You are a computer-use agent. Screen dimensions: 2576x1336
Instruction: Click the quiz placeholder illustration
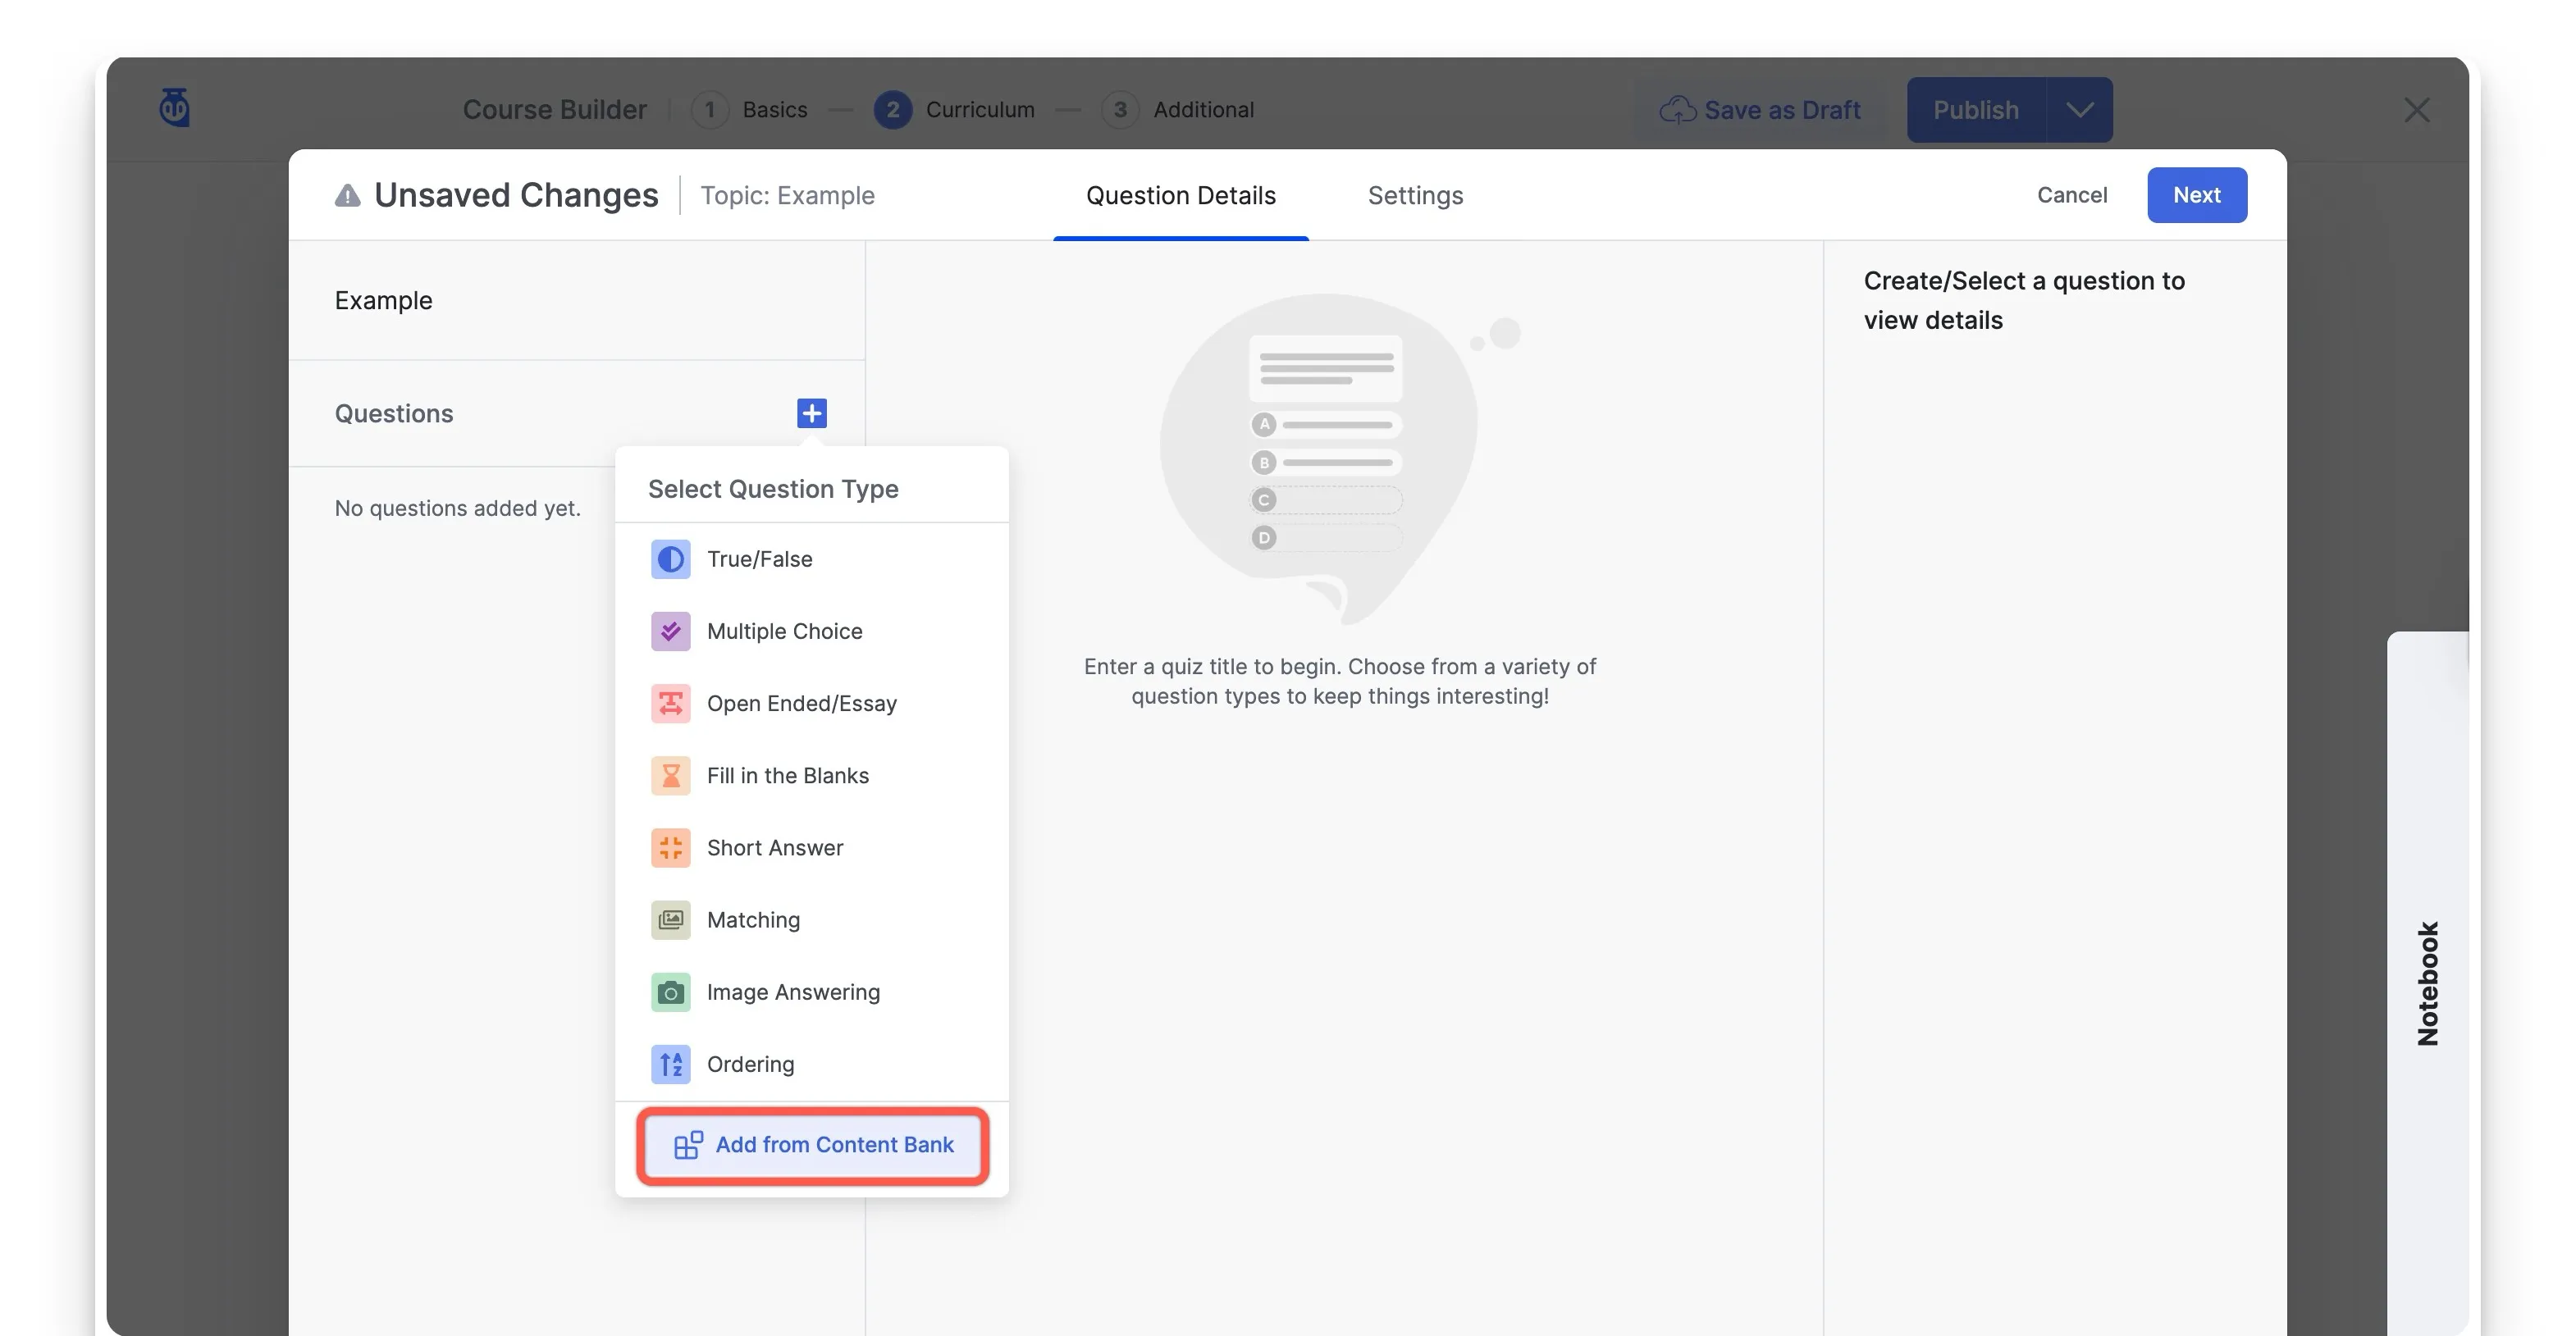pyautogui.click(x=1339, y=459)
